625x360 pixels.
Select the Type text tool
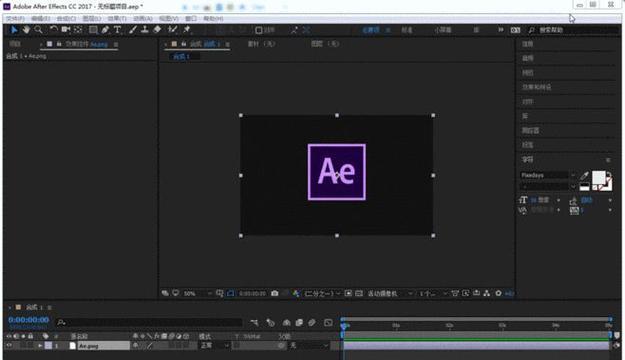(x=117, y=30)
